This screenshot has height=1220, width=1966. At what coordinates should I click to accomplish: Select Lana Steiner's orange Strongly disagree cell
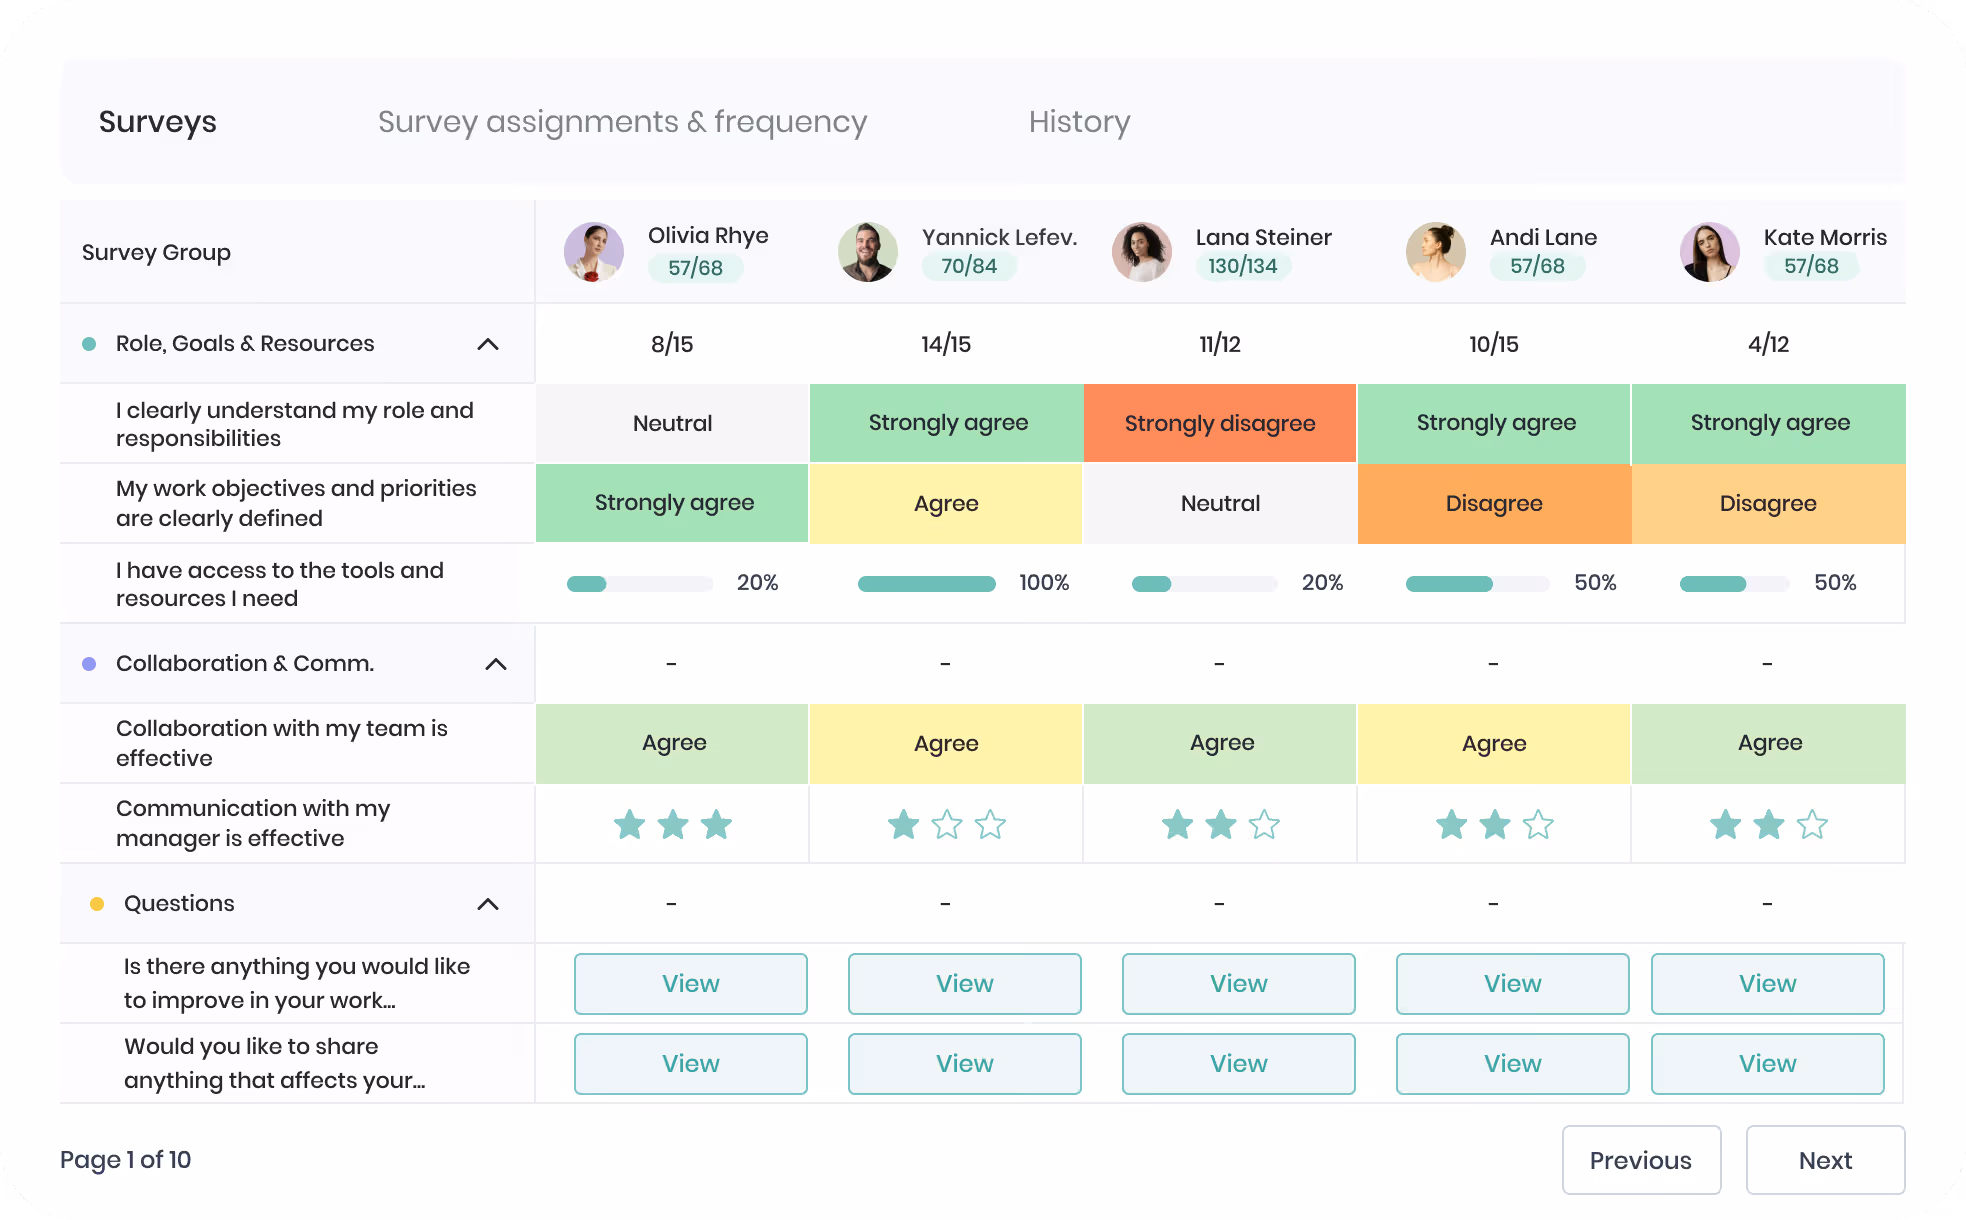click(x=1220, y=423)
